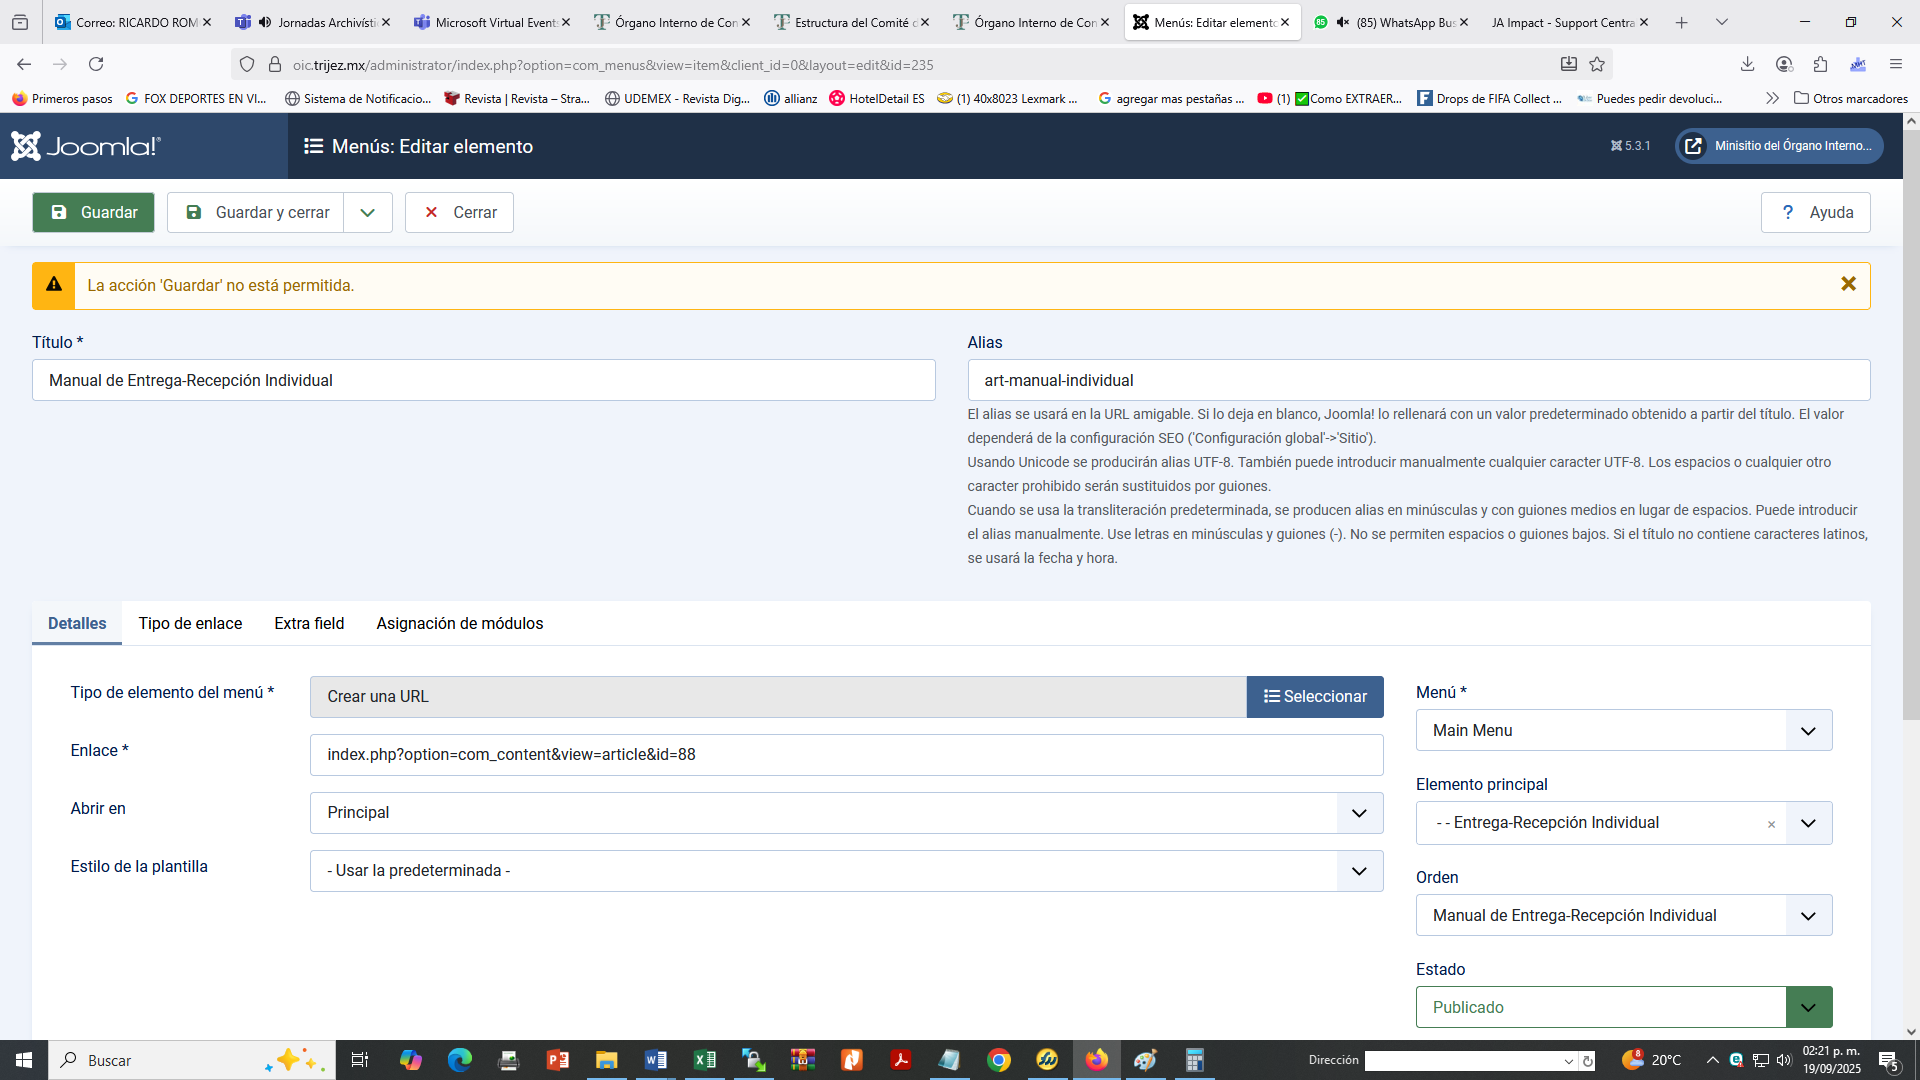Click the Cerrar button

point(459,212)
